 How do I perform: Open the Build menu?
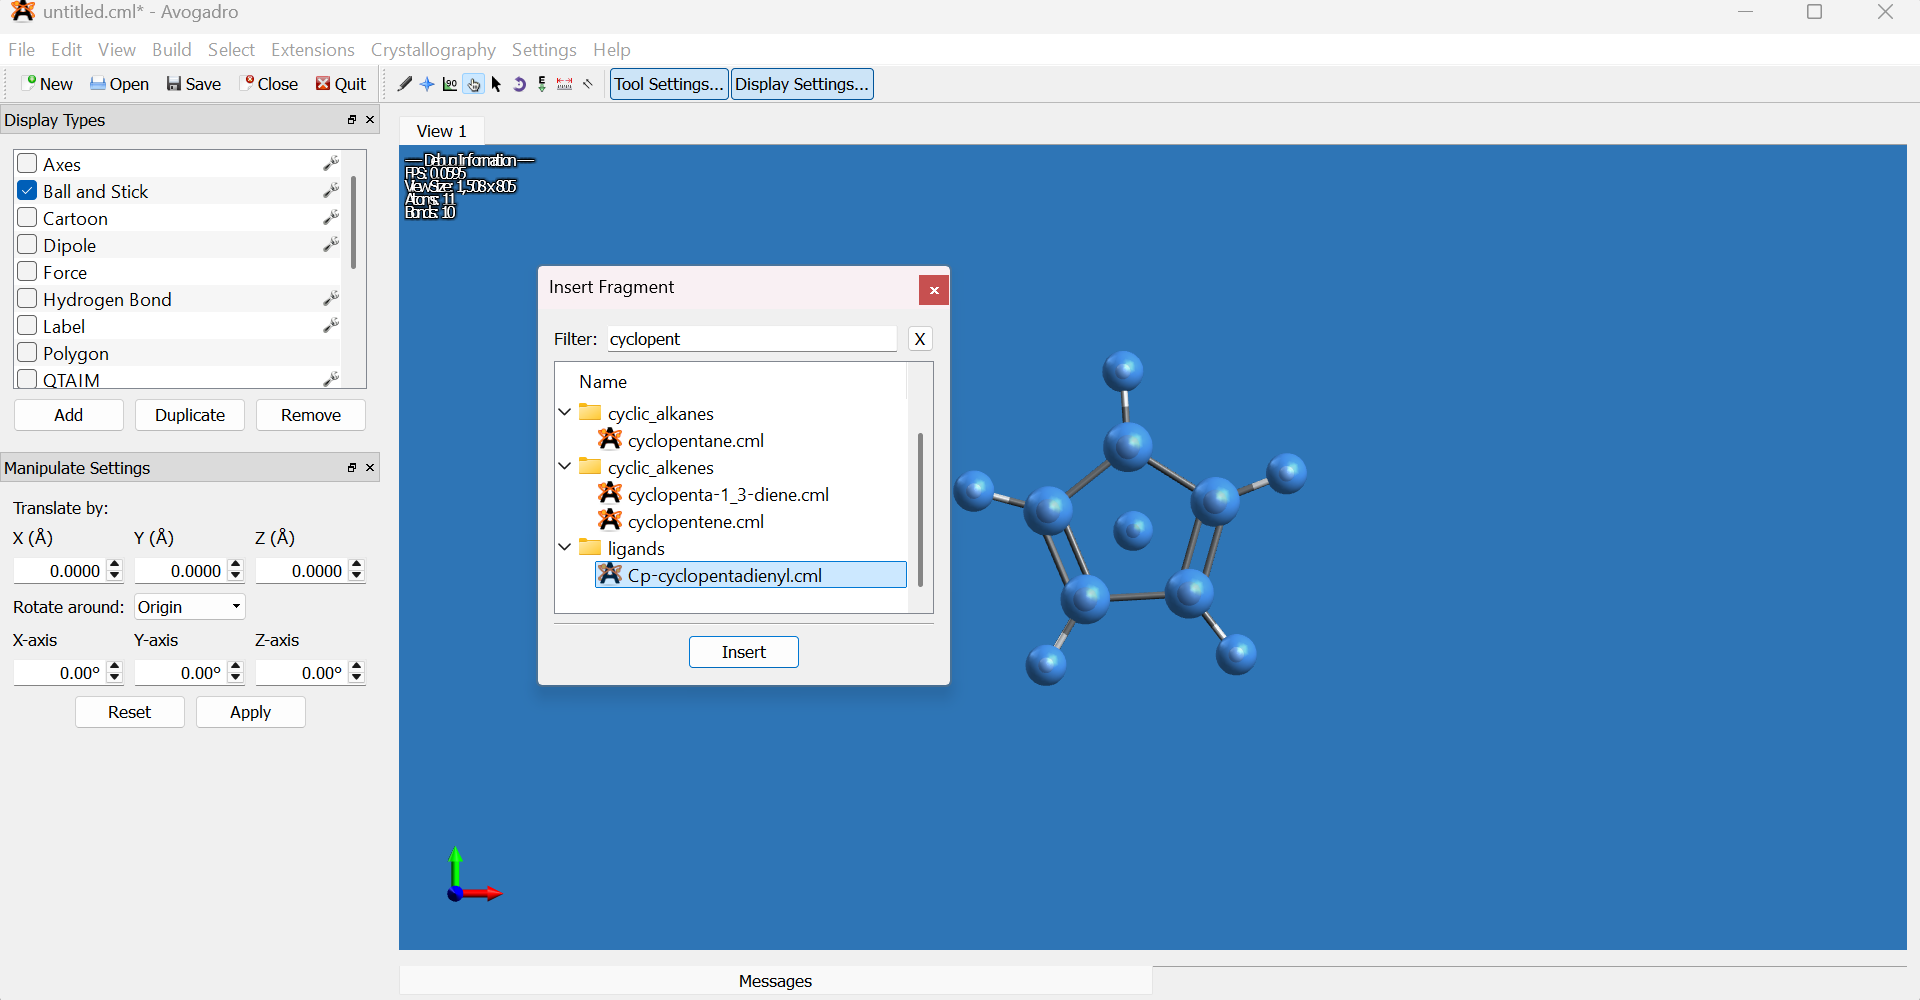point(171,50)
